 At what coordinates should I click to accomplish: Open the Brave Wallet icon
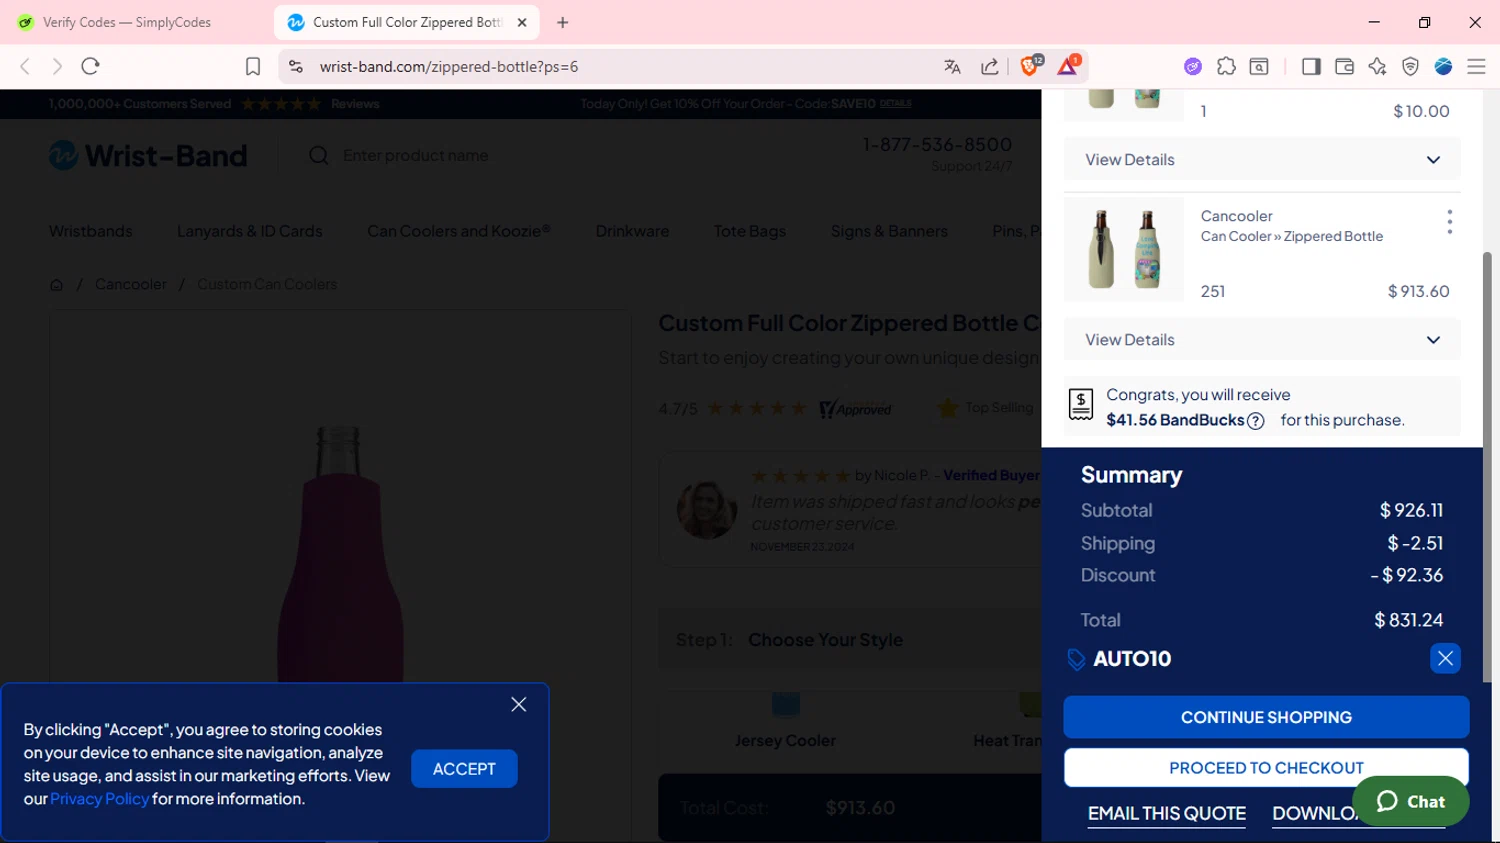point(1344,66)
